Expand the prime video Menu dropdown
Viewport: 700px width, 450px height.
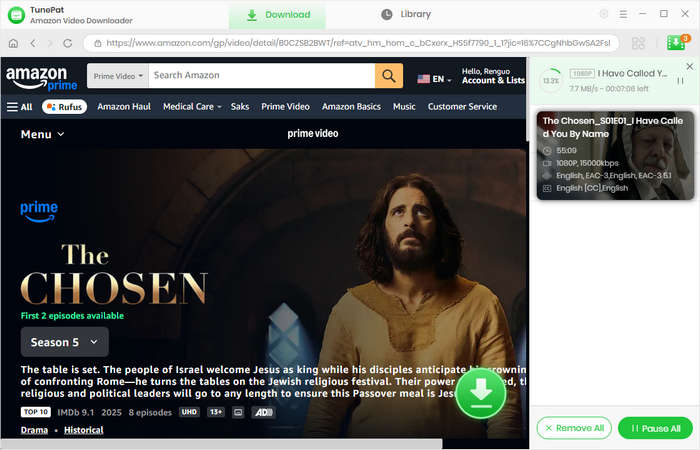42,134
